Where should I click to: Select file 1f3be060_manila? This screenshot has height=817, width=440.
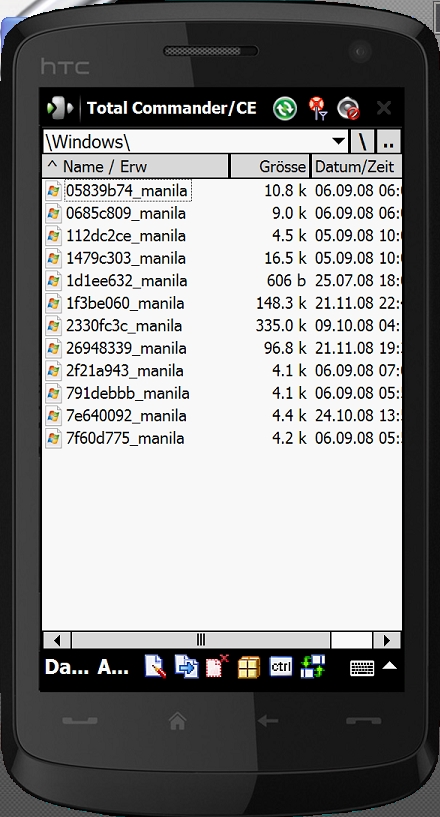coord(125,303)
